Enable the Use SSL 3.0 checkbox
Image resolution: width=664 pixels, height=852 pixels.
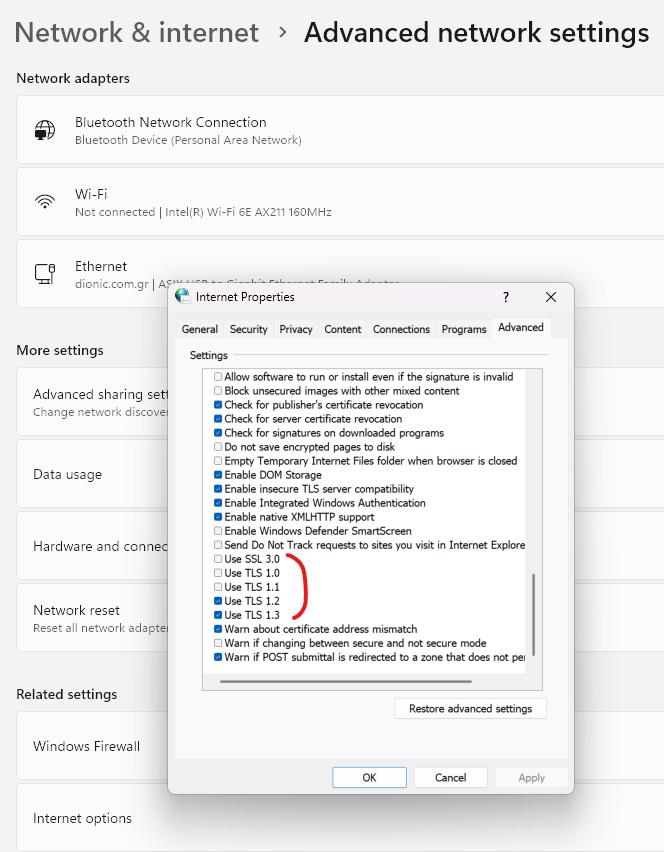tap(218, 559)
